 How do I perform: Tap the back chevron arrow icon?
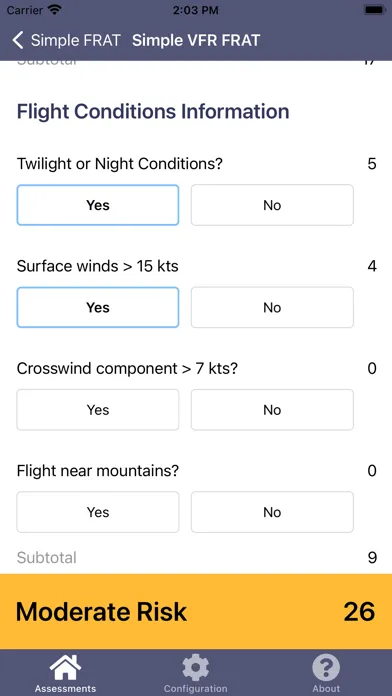point(17,40)
